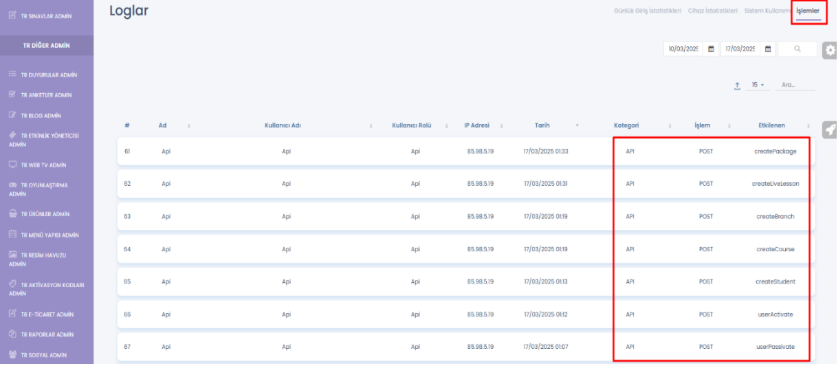Screen dimensions: 839x365
Task: Click the userActivate cell
Action: [x=775, y=314]
